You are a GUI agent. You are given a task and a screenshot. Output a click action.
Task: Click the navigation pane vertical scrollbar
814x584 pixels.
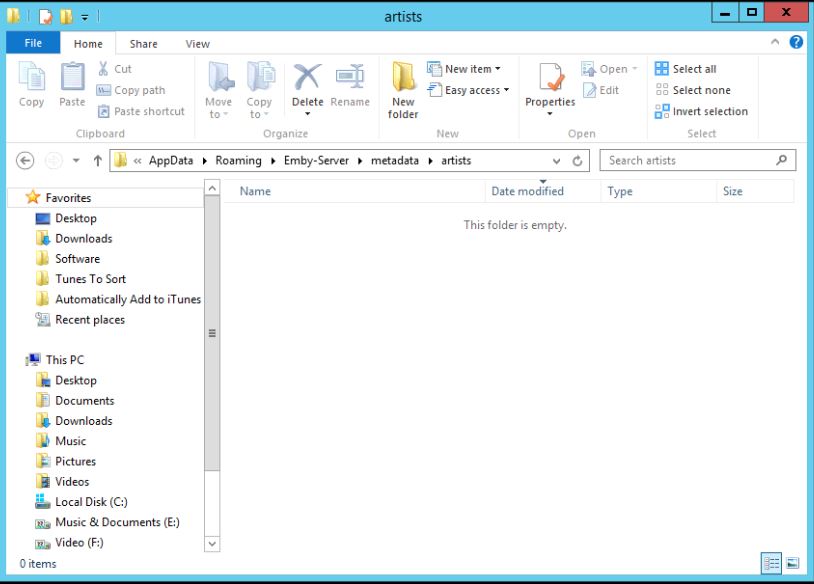pos(212,334)
